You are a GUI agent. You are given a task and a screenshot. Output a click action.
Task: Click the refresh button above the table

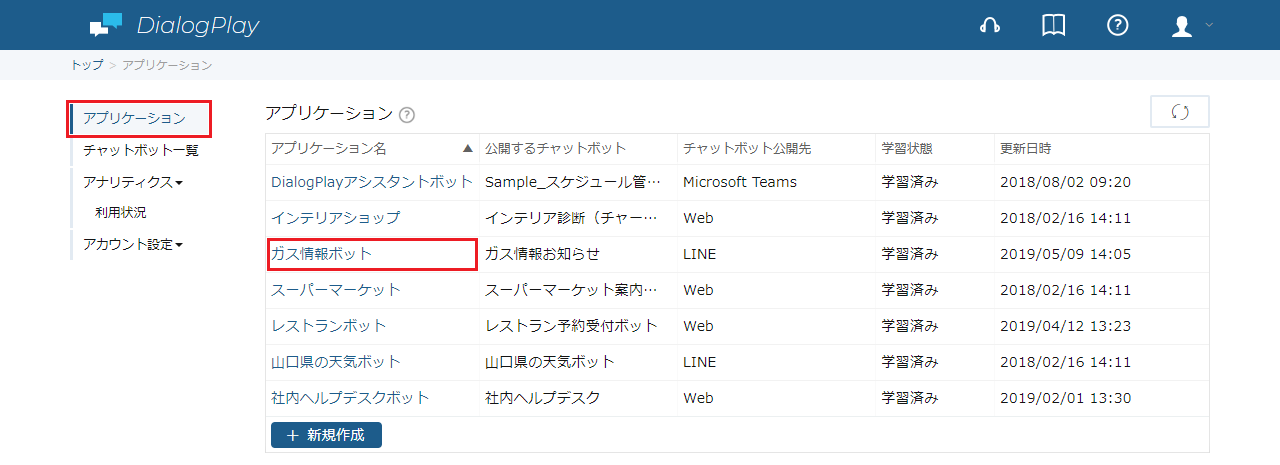pyautogui.click(x=1180, y=112)
